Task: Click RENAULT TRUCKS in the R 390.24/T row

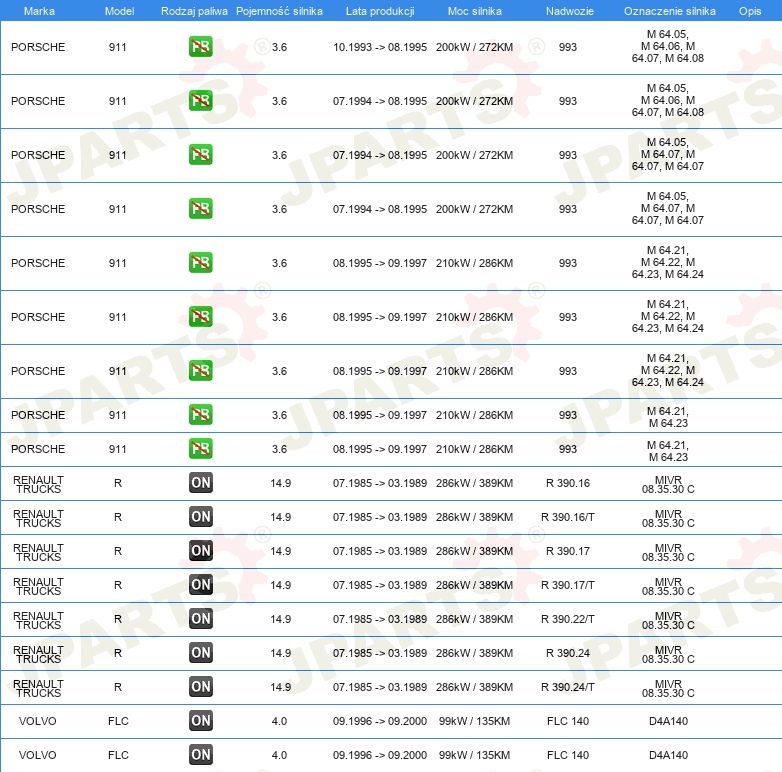Action: (x=38, y=688)
